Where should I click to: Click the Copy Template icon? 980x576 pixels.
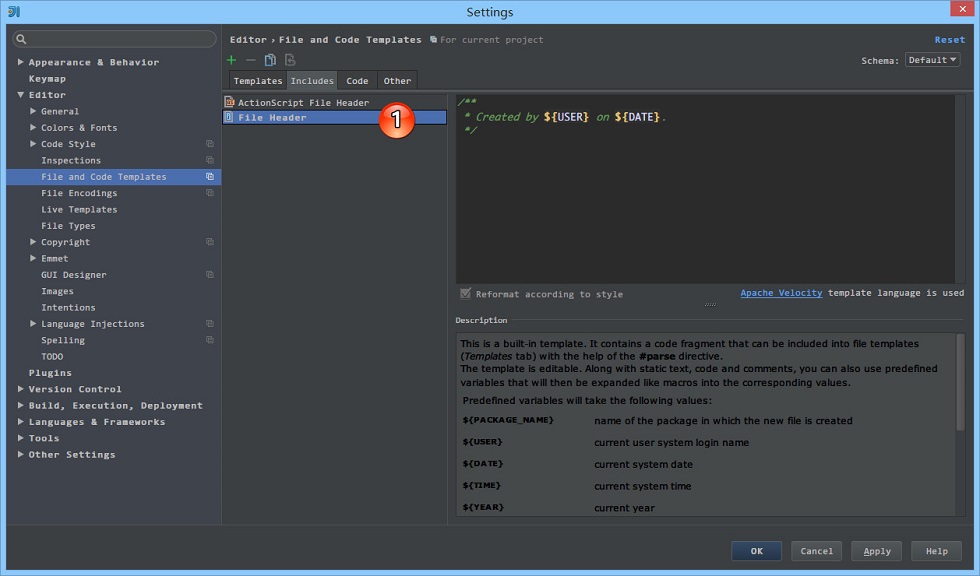270,60
